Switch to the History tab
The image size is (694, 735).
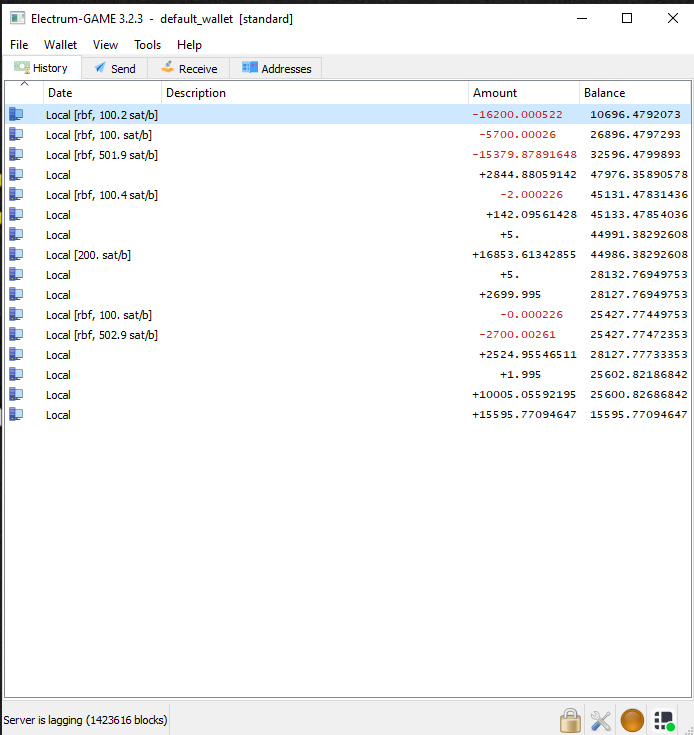coord(42,68)
